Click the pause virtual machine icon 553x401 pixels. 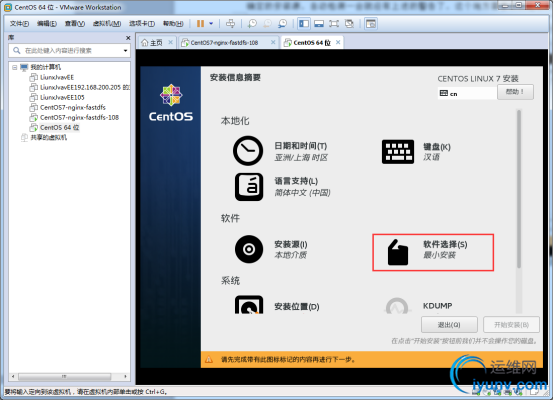pos(200,24)
